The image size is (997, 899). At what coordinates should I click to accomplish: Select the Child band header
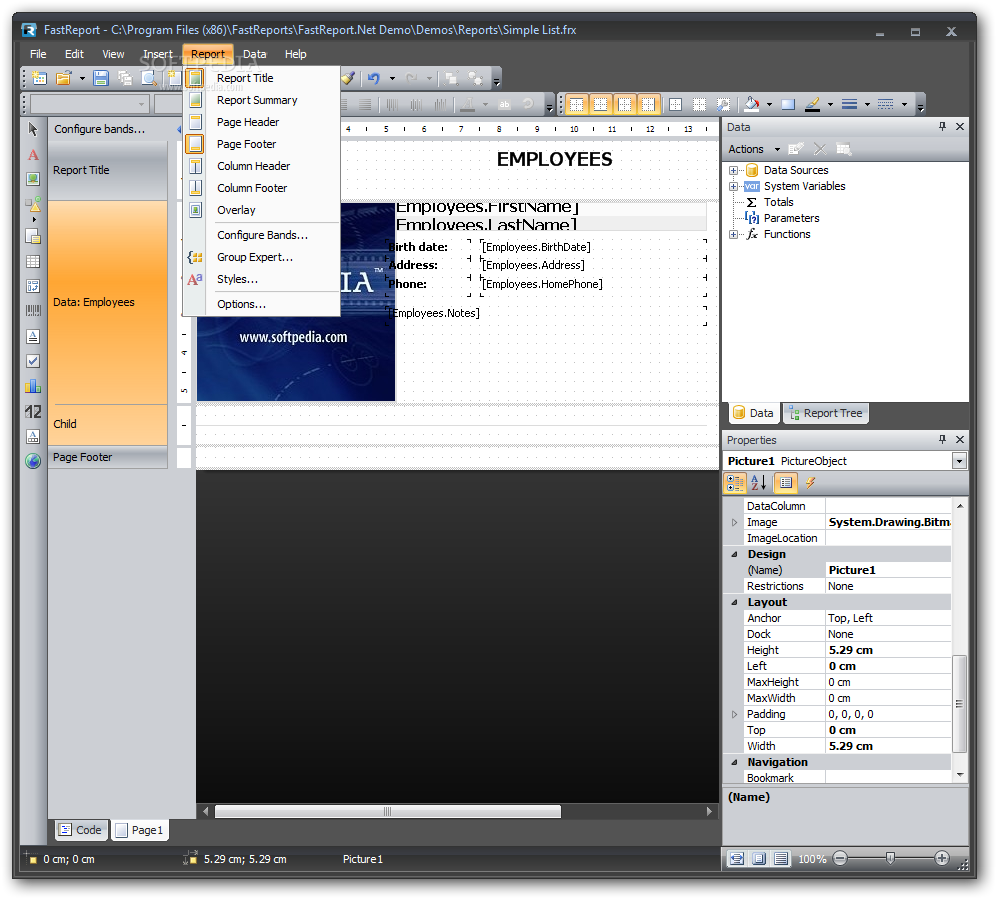[108, 424]
